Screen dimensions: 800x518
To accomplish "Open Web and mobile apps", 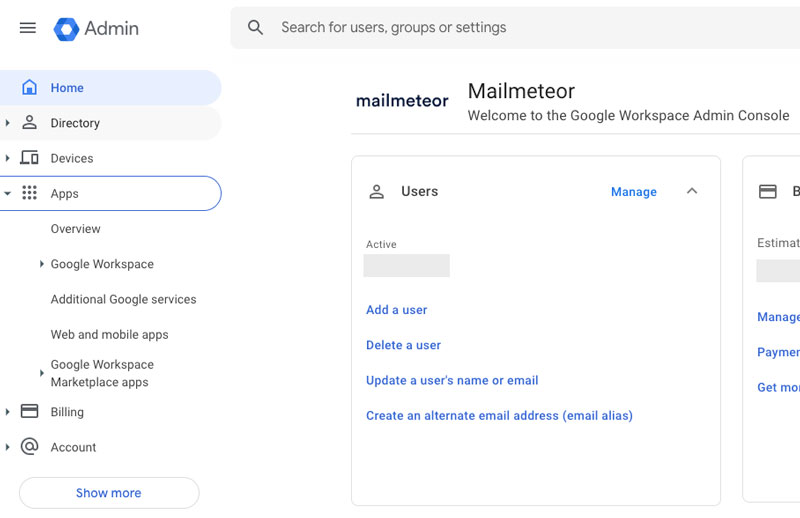I will point(109,334).
